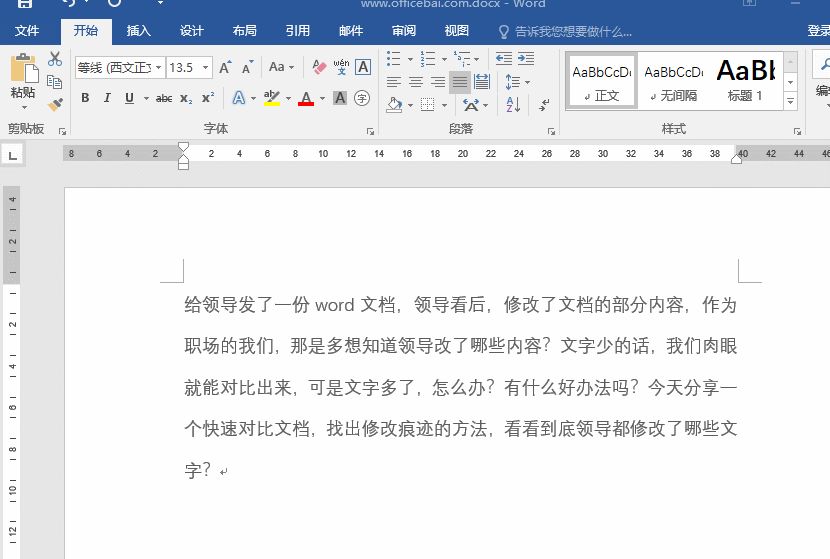Switch to 布局 Layout tab
The width and height of the screenshot is (830, 559).
[x=245, y=31]
